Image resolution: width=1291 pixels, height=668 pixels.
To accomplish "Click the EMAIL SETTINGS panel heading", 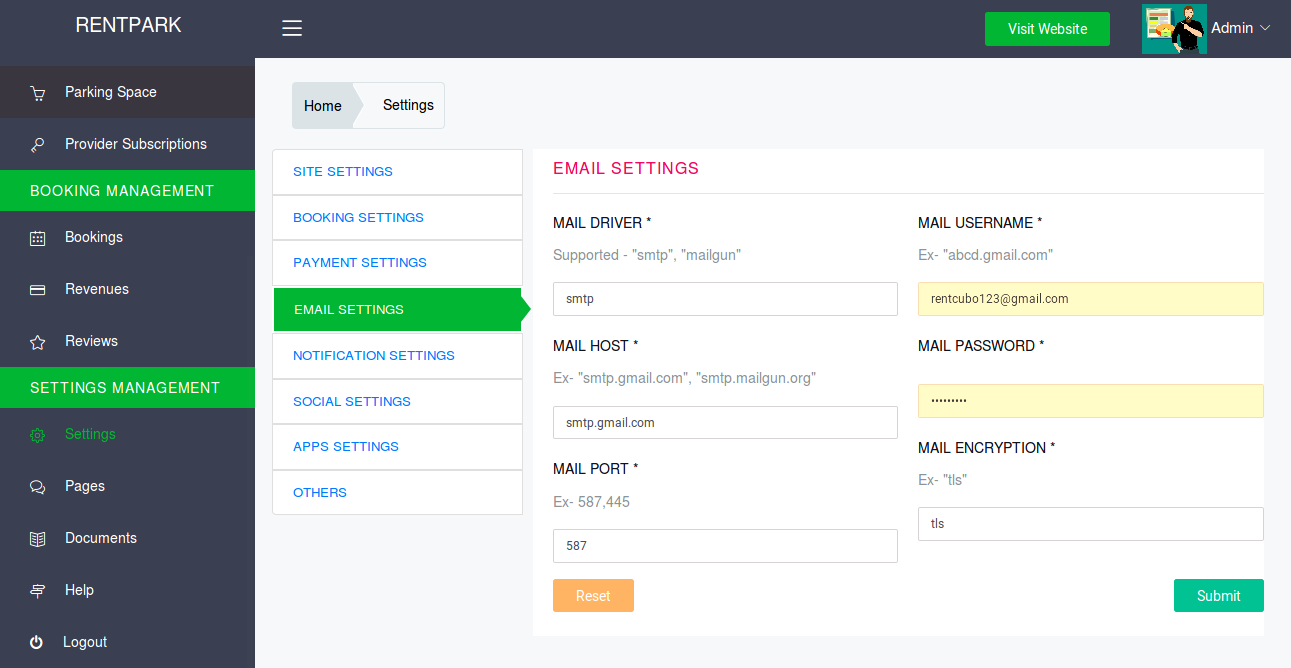I will 626,168.
